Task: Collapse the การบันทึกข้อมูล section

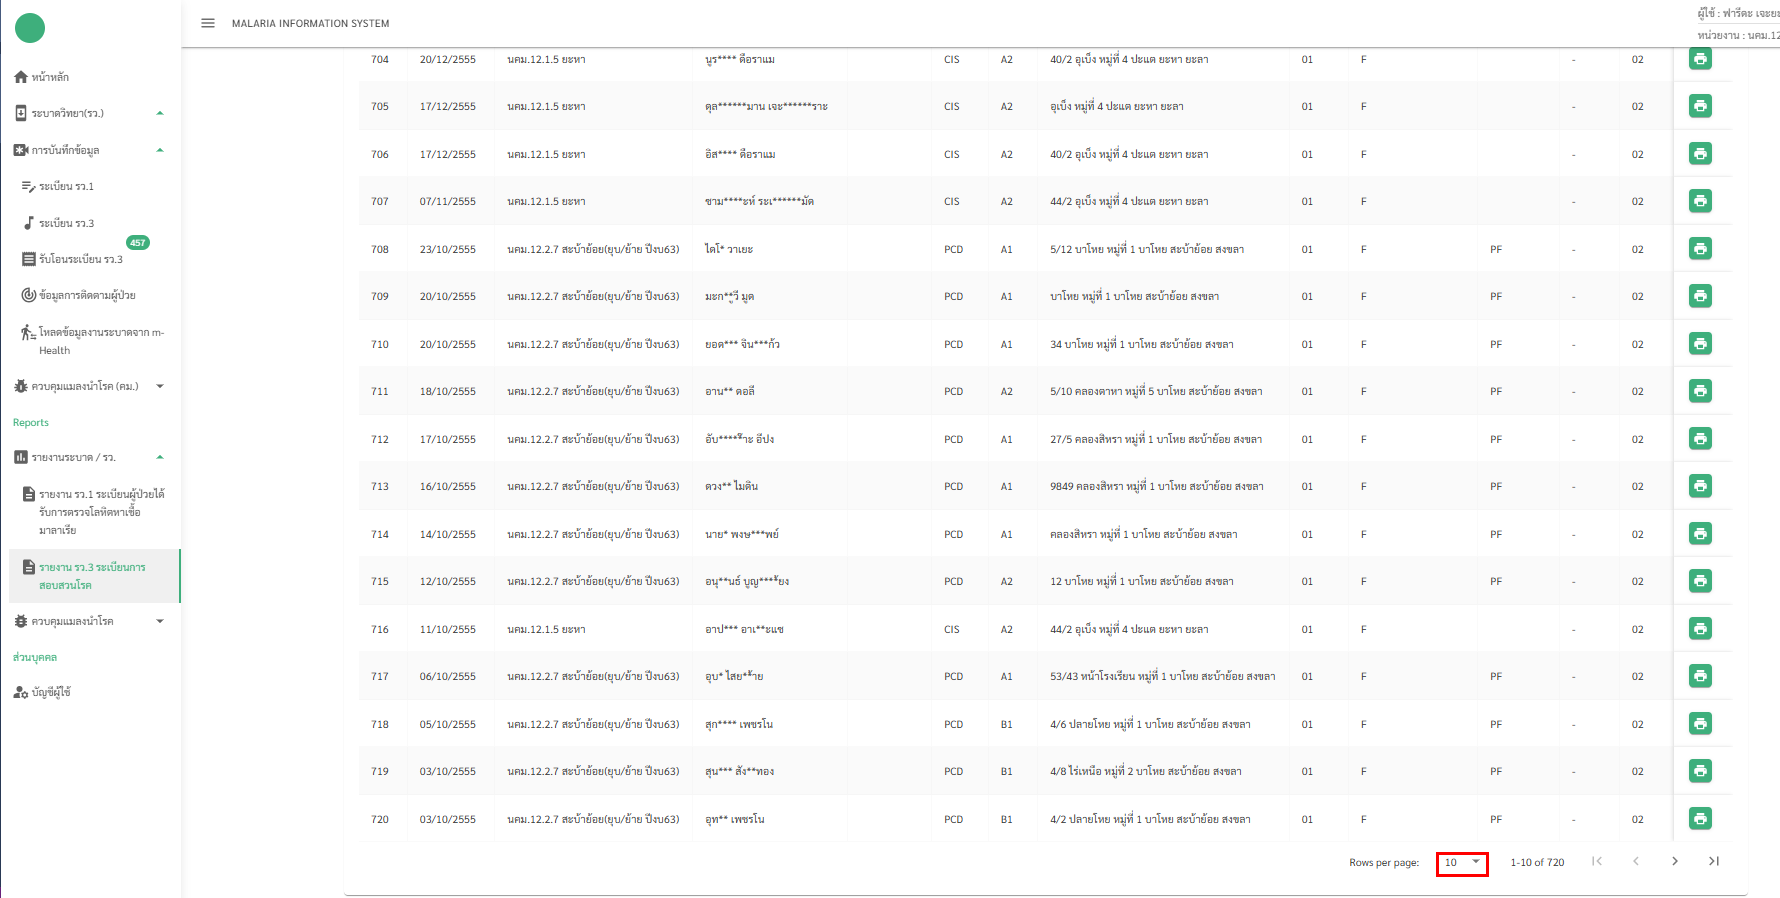Action: (160, 150)
